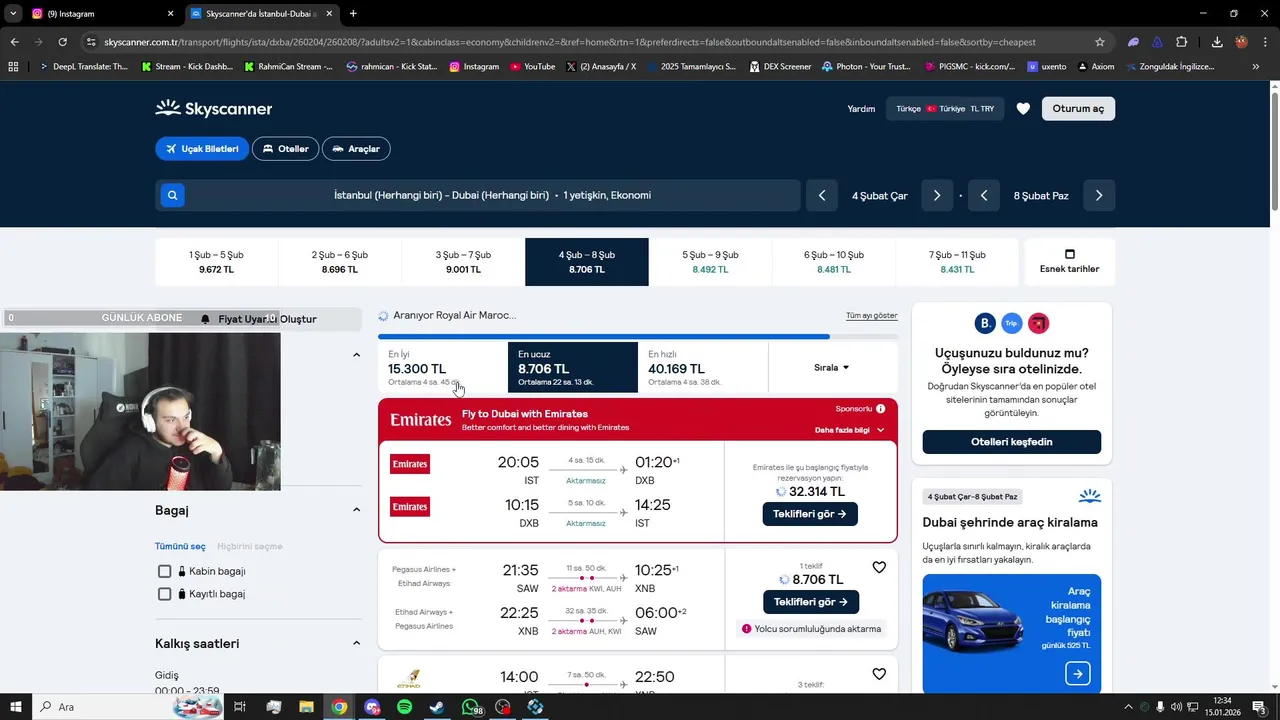Go to next return date arrow
This screenshot has height=720, width=1280.
pos(1099,195)
